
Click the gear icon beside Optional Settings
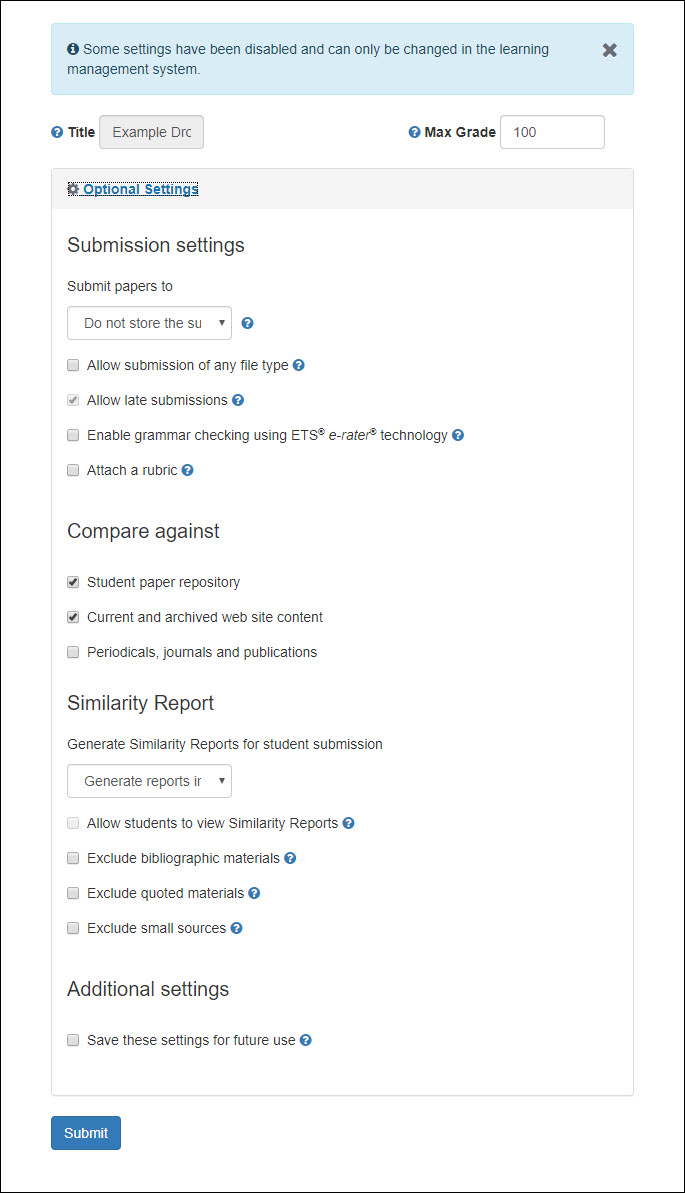(72, 188)
